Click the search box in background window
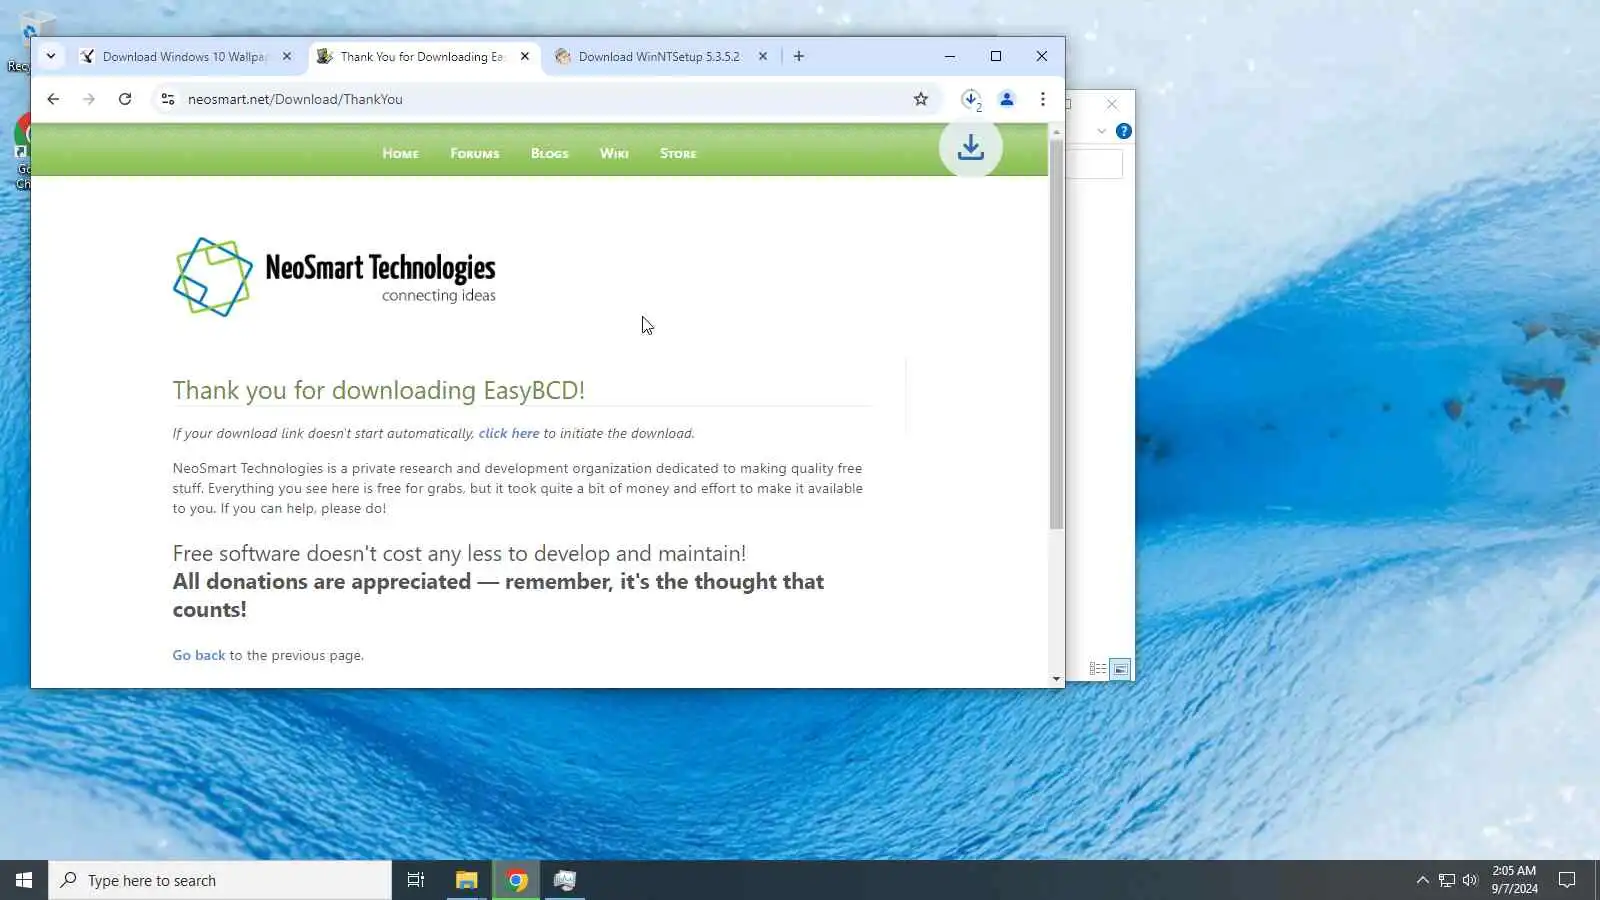The width and height of the screenshot is (1600, 900). click(1095, 164)
